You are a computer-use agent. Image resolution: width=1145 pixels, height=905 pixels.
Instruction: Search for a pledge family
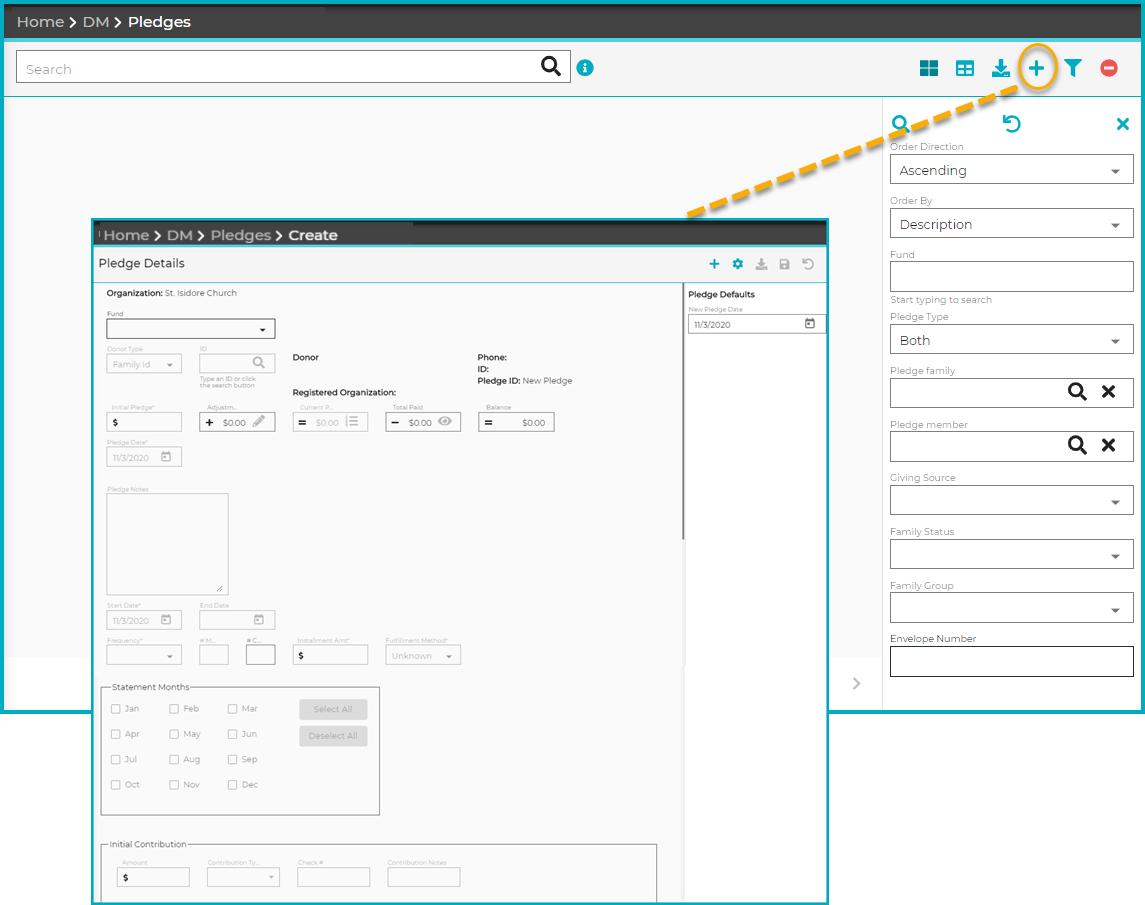[1077, 392]
